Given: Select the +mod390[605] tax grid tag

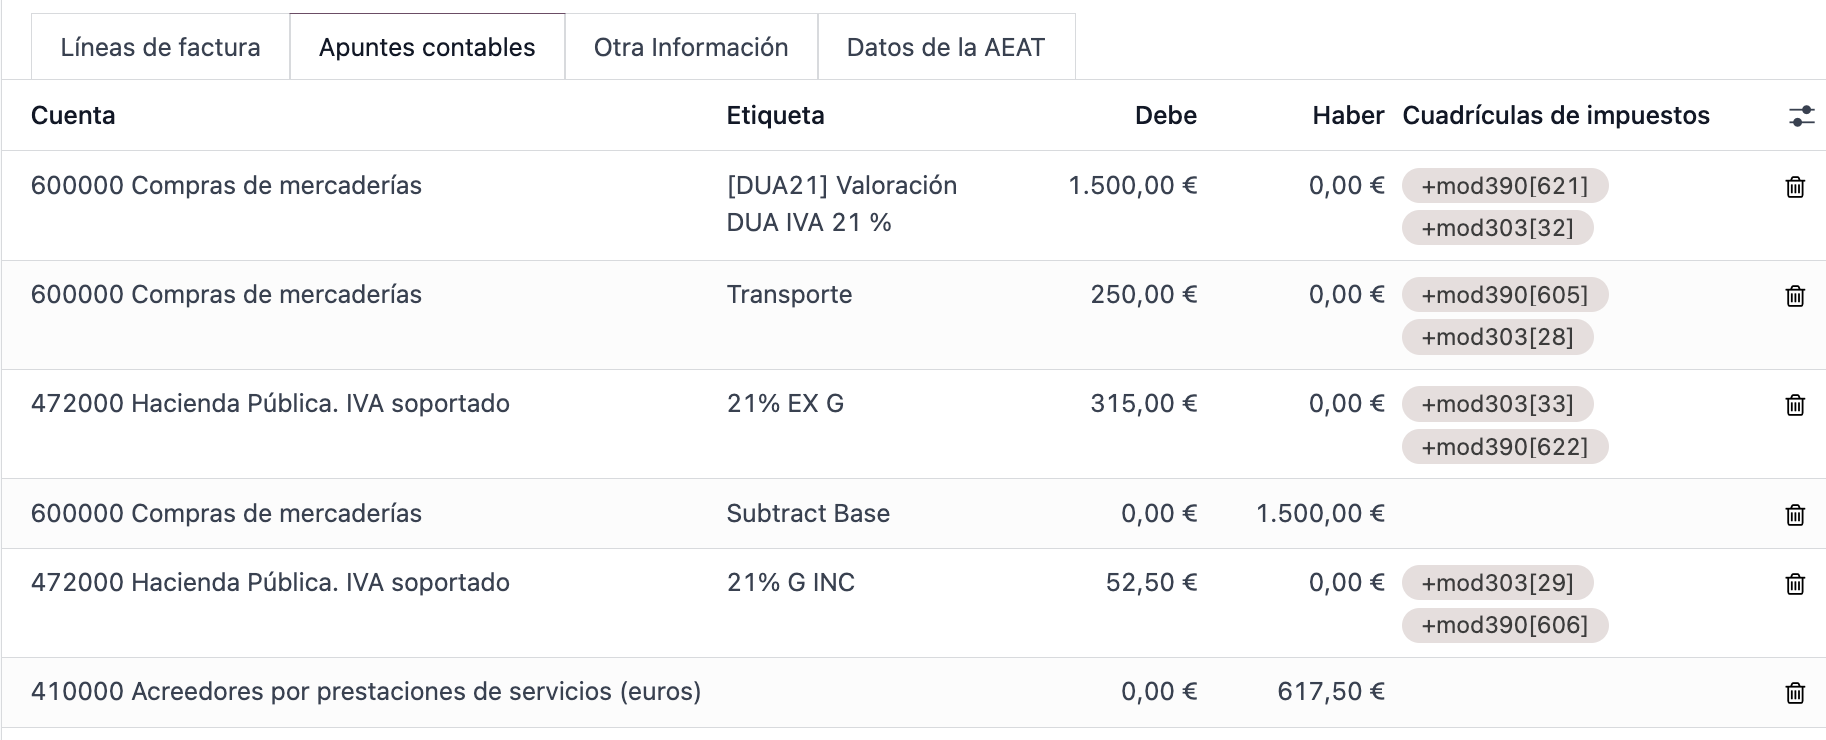Looking at the screenshot, I should [x=1504, y=295].
